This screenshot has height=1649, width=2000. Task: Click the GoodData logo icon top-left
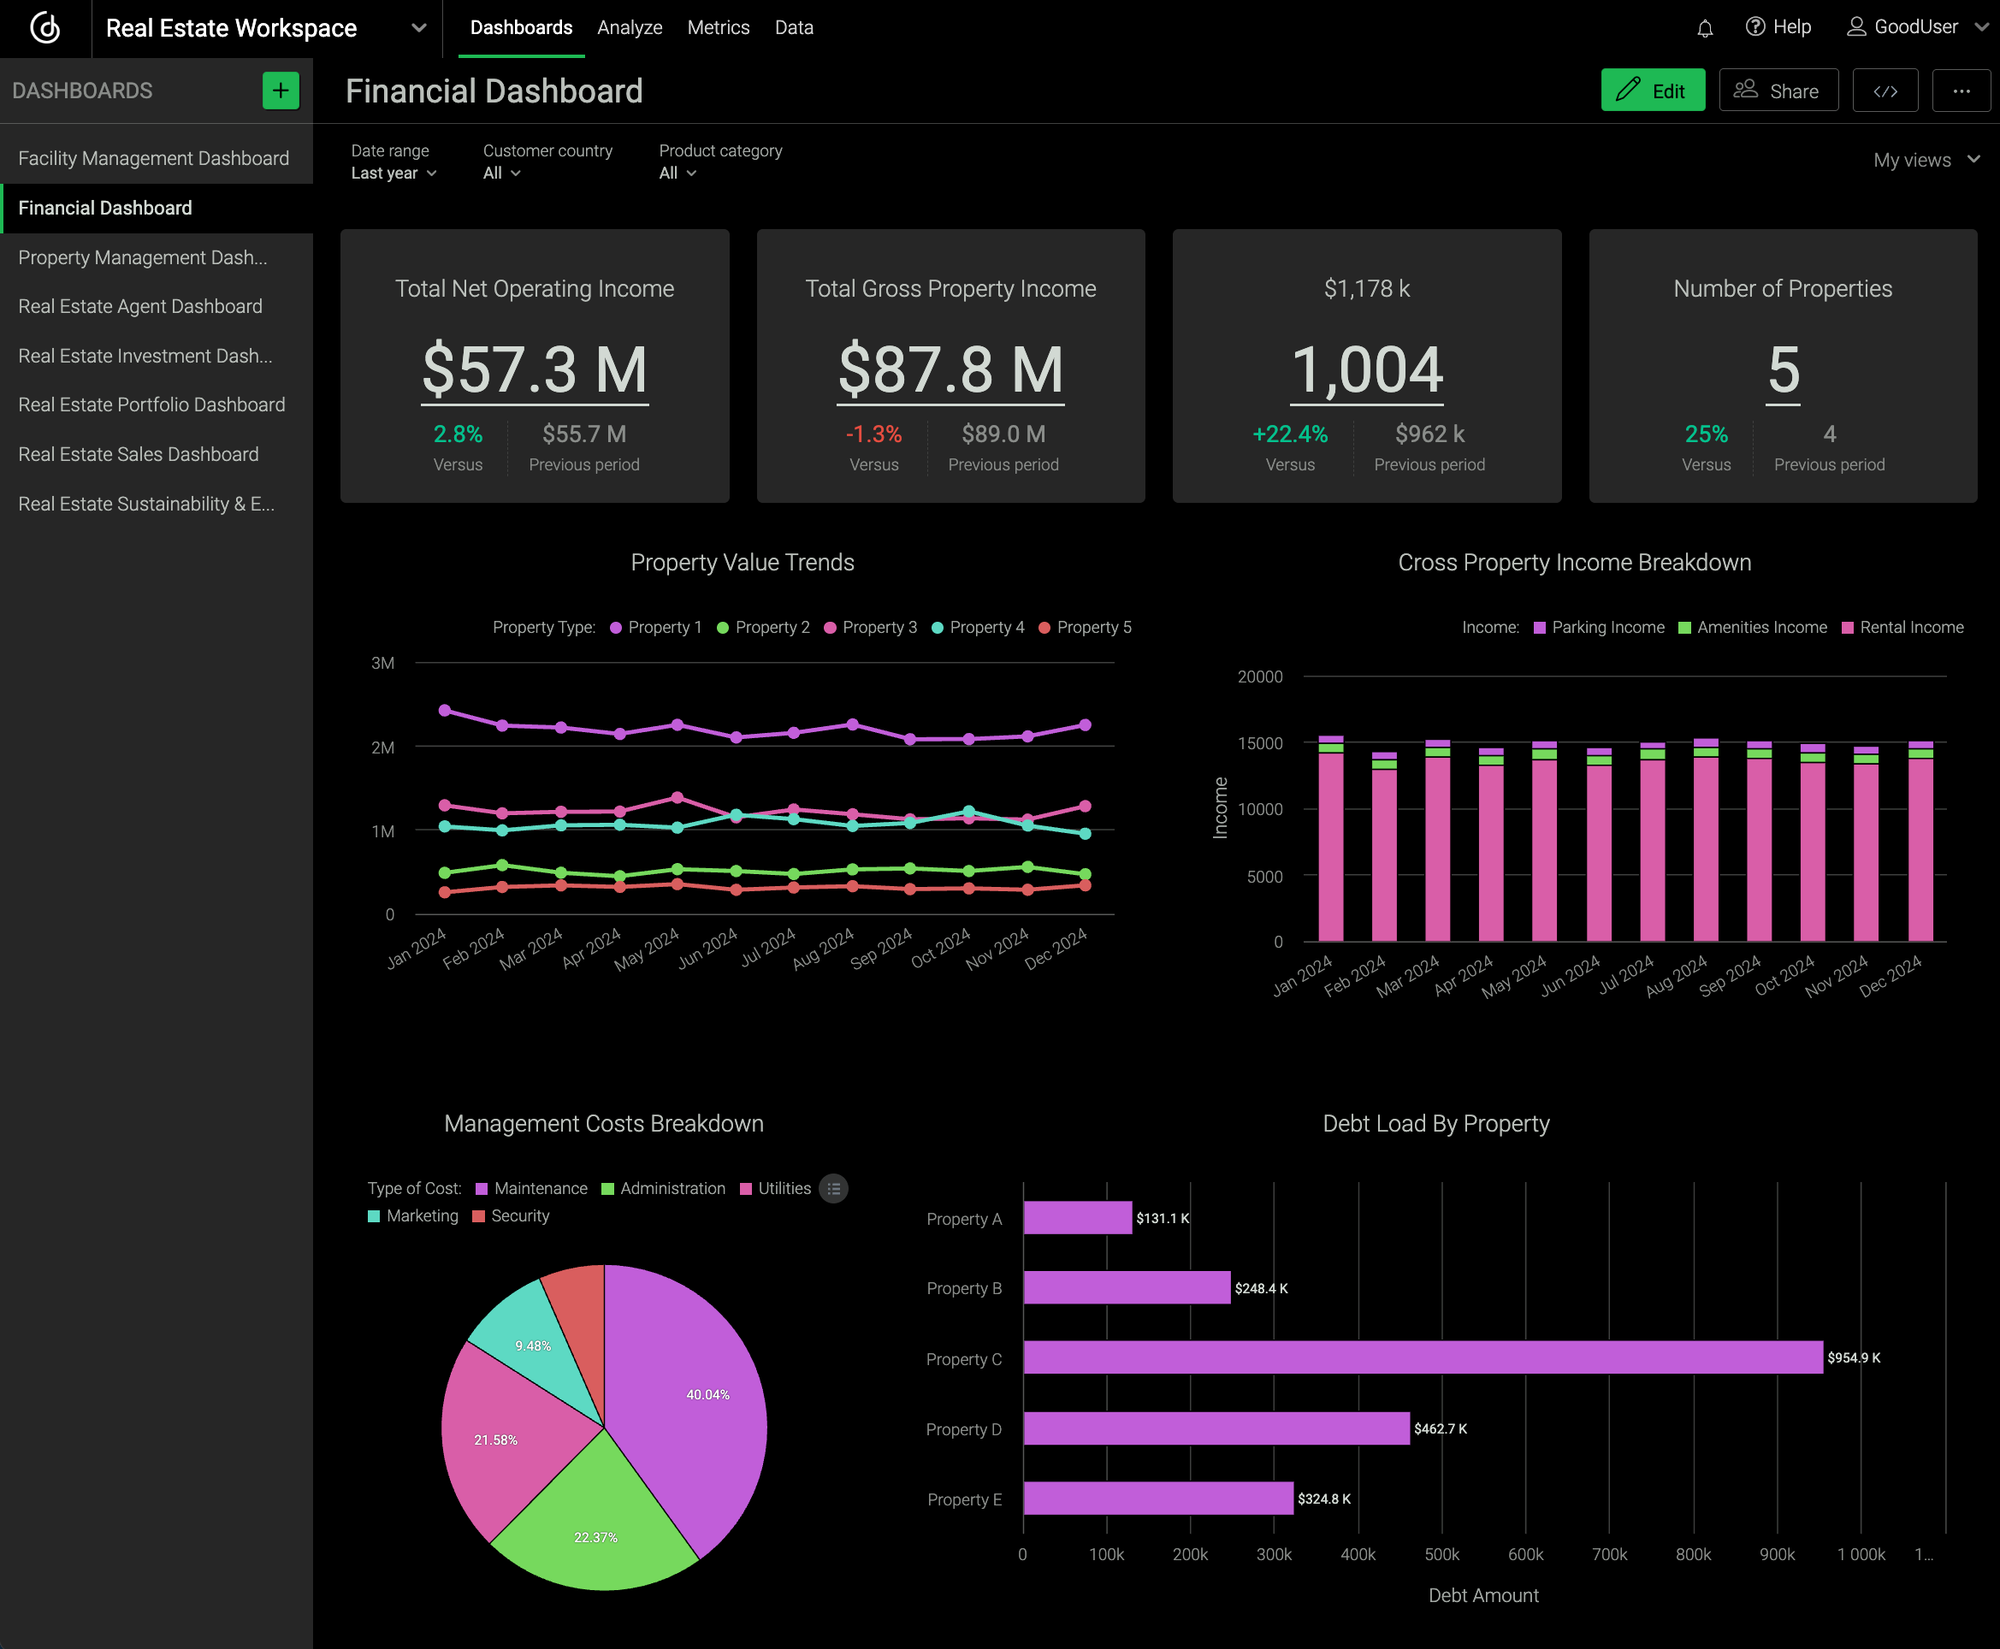coord(44,29)
